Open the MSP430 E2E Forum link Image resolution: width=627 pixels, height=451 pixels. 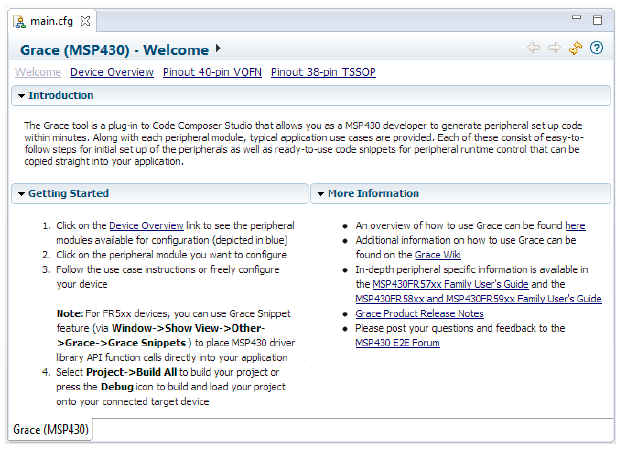tap(397, 343)
